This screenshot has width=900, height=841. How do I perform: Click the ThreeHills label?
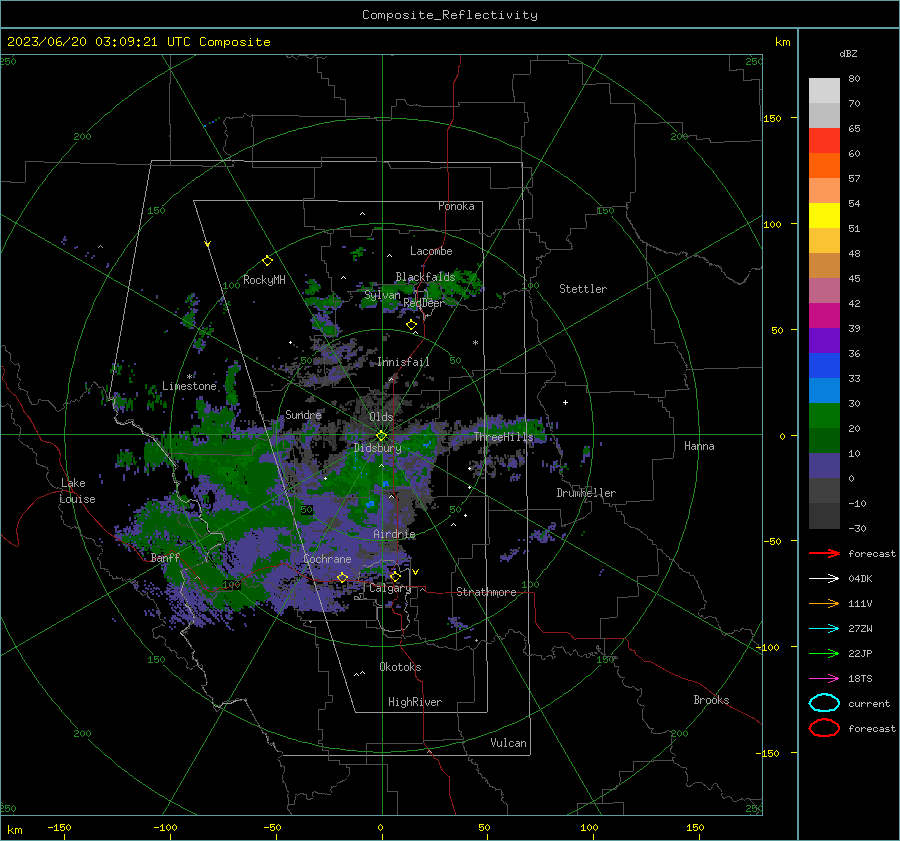[x=503, y=437]
